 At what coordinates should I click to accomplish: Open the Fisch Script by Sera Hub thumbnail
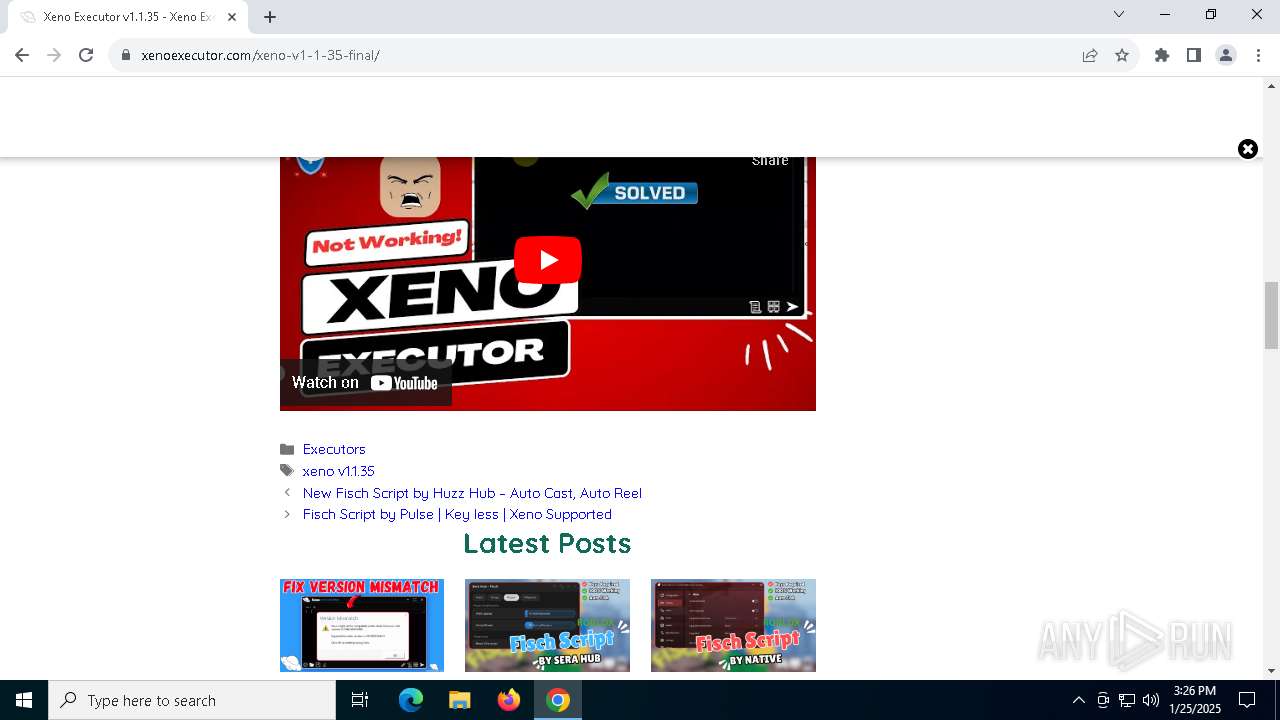[547, 625]
